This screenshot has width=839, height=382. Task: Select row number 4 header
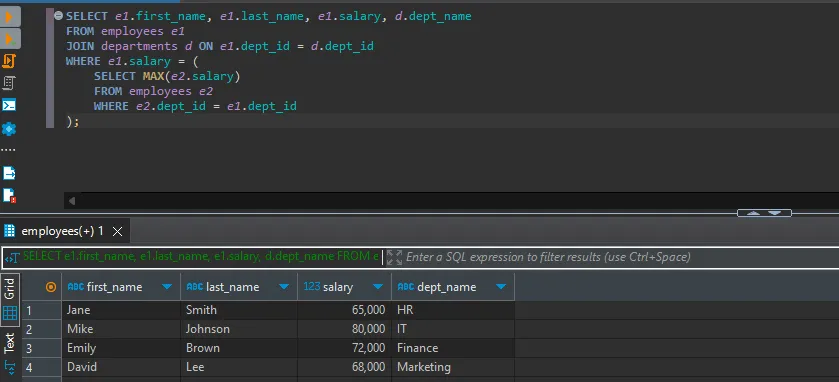click(x=42, y=368)
